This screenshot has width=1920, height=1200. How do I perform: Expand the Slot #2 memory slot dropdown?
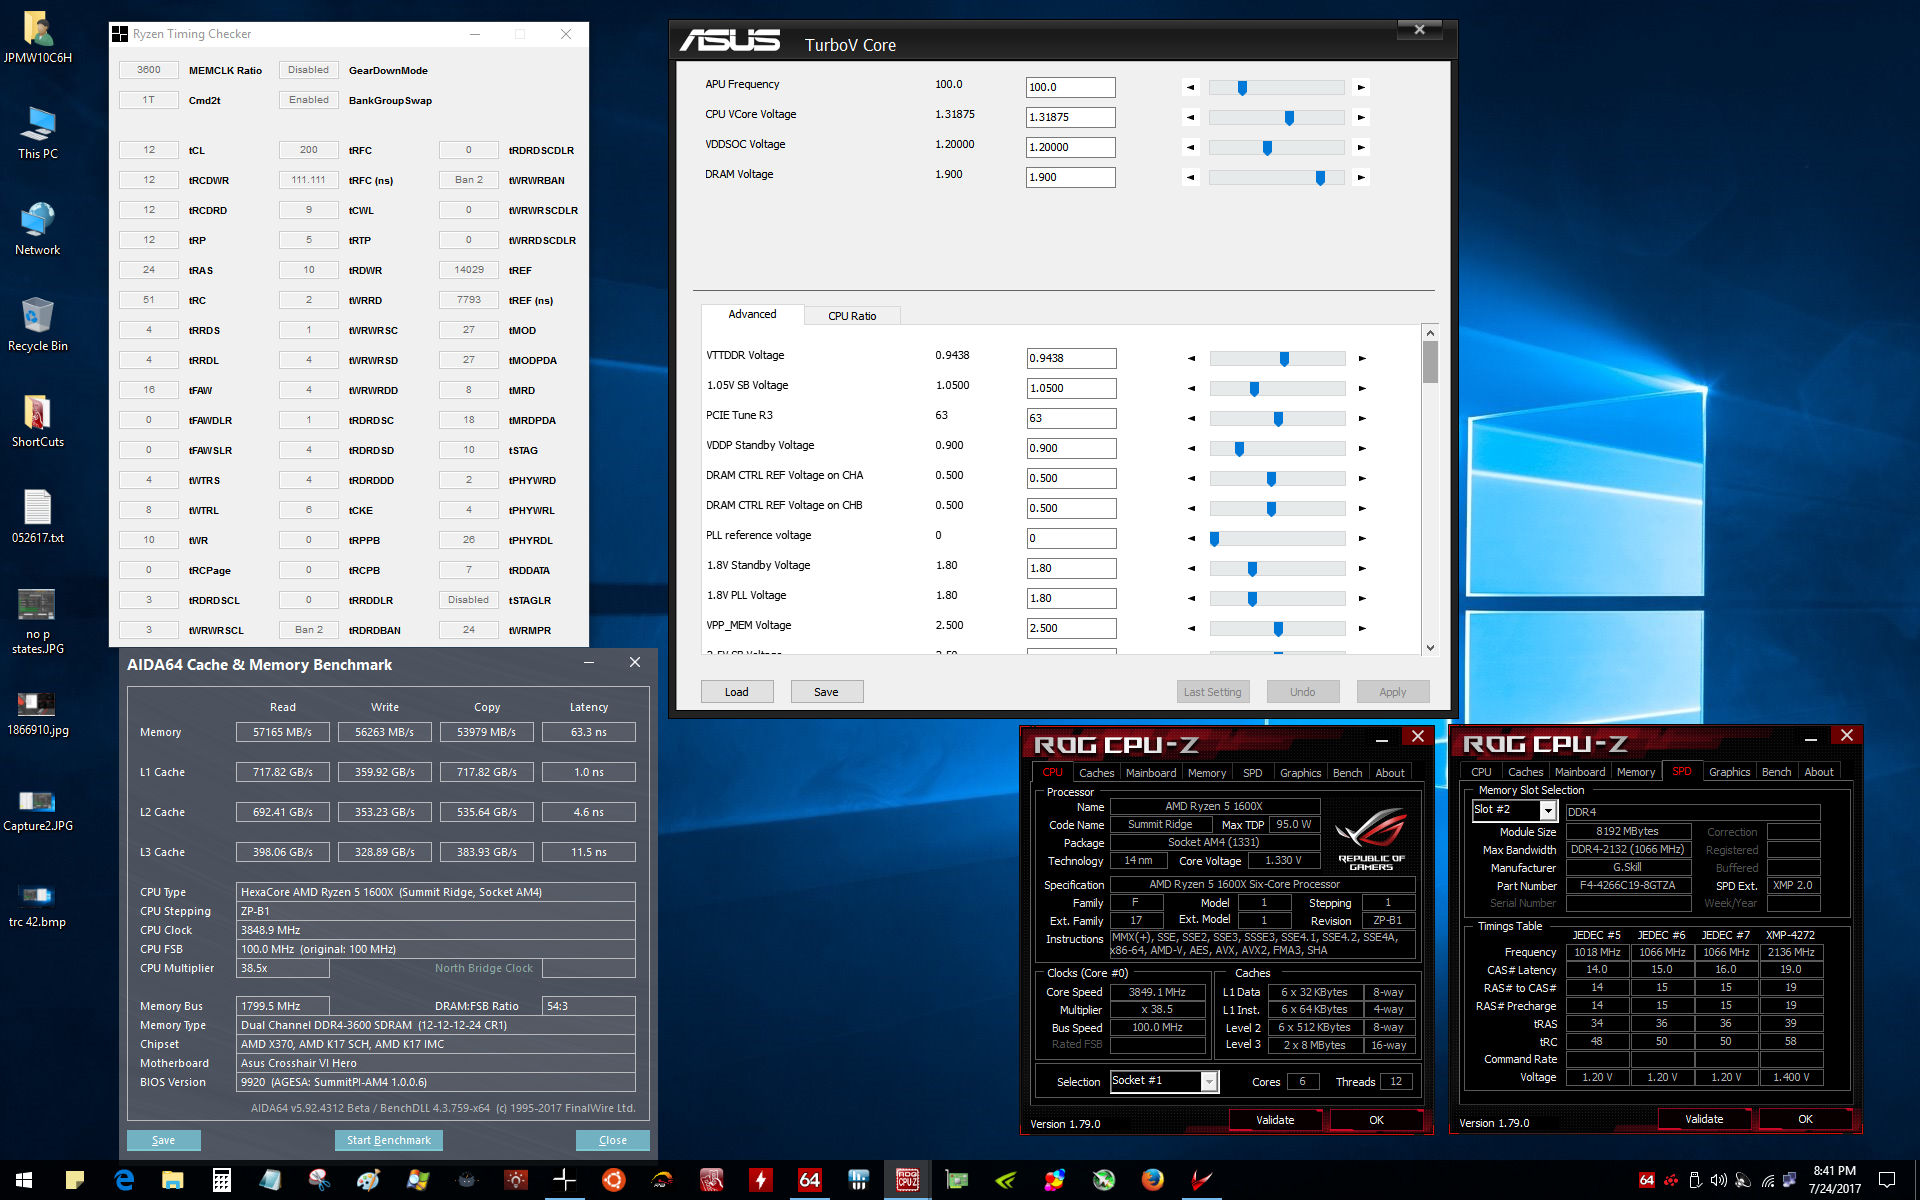tap(1548, 811)
